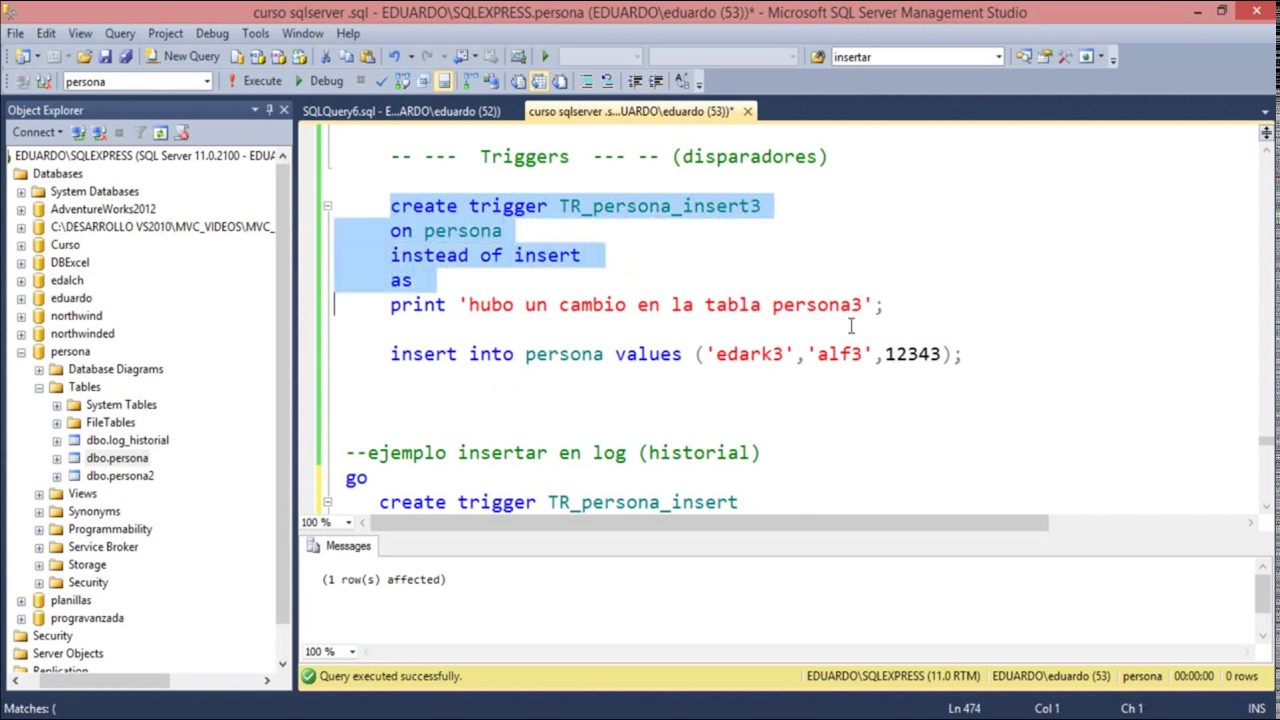Click the Execute button
Screen dimensions: 1280x720
tap(253, 81)
